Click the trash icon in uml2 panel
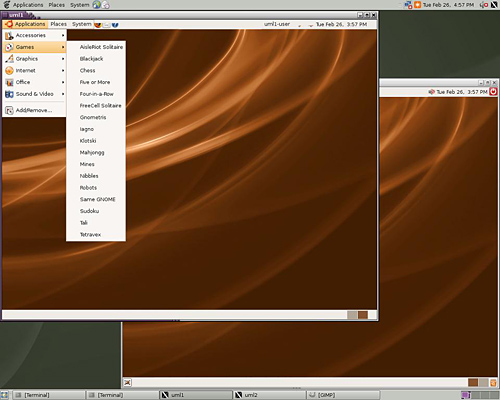The height and width of the screenshot is (400, 500). [x=493, y=382]
